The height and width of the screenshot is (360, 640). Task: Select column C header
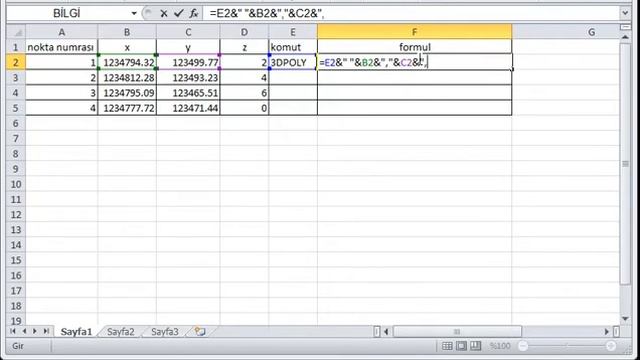188,32
